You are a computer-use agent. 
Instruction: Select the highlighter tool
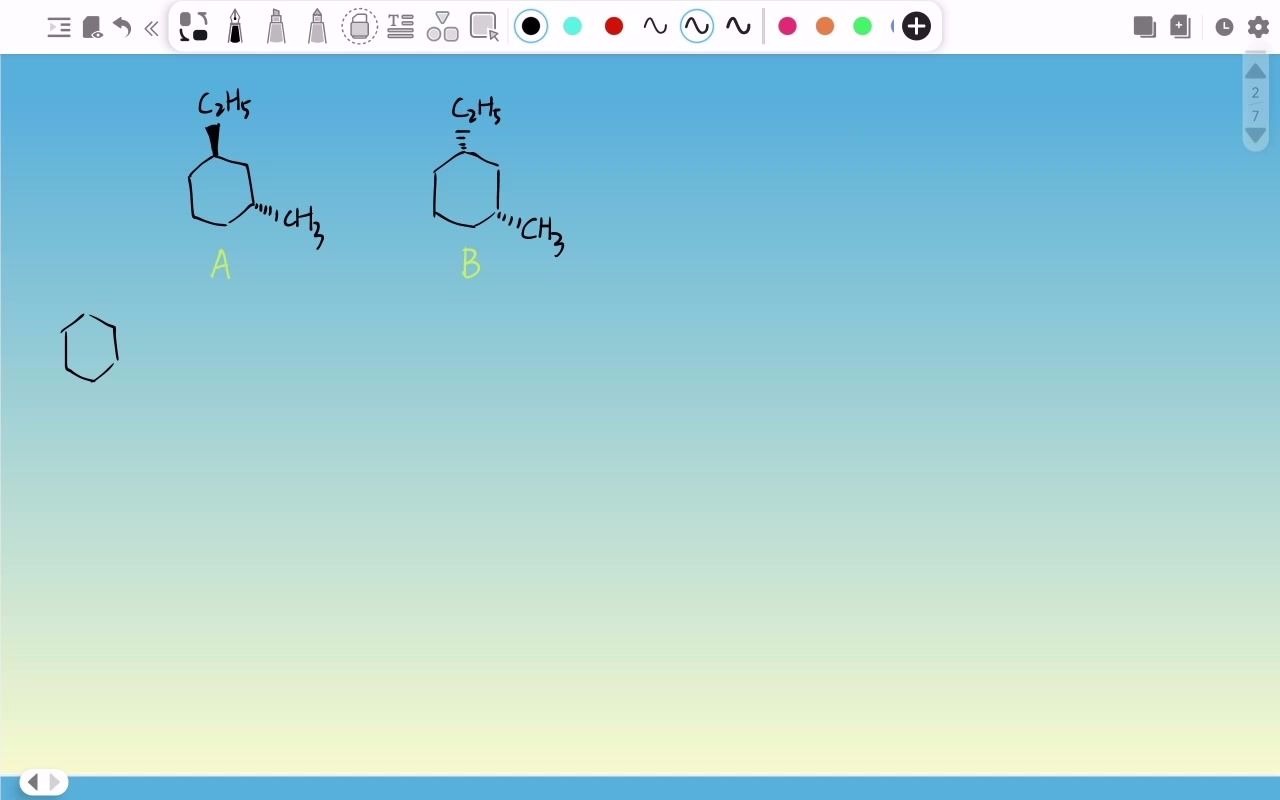276,27
